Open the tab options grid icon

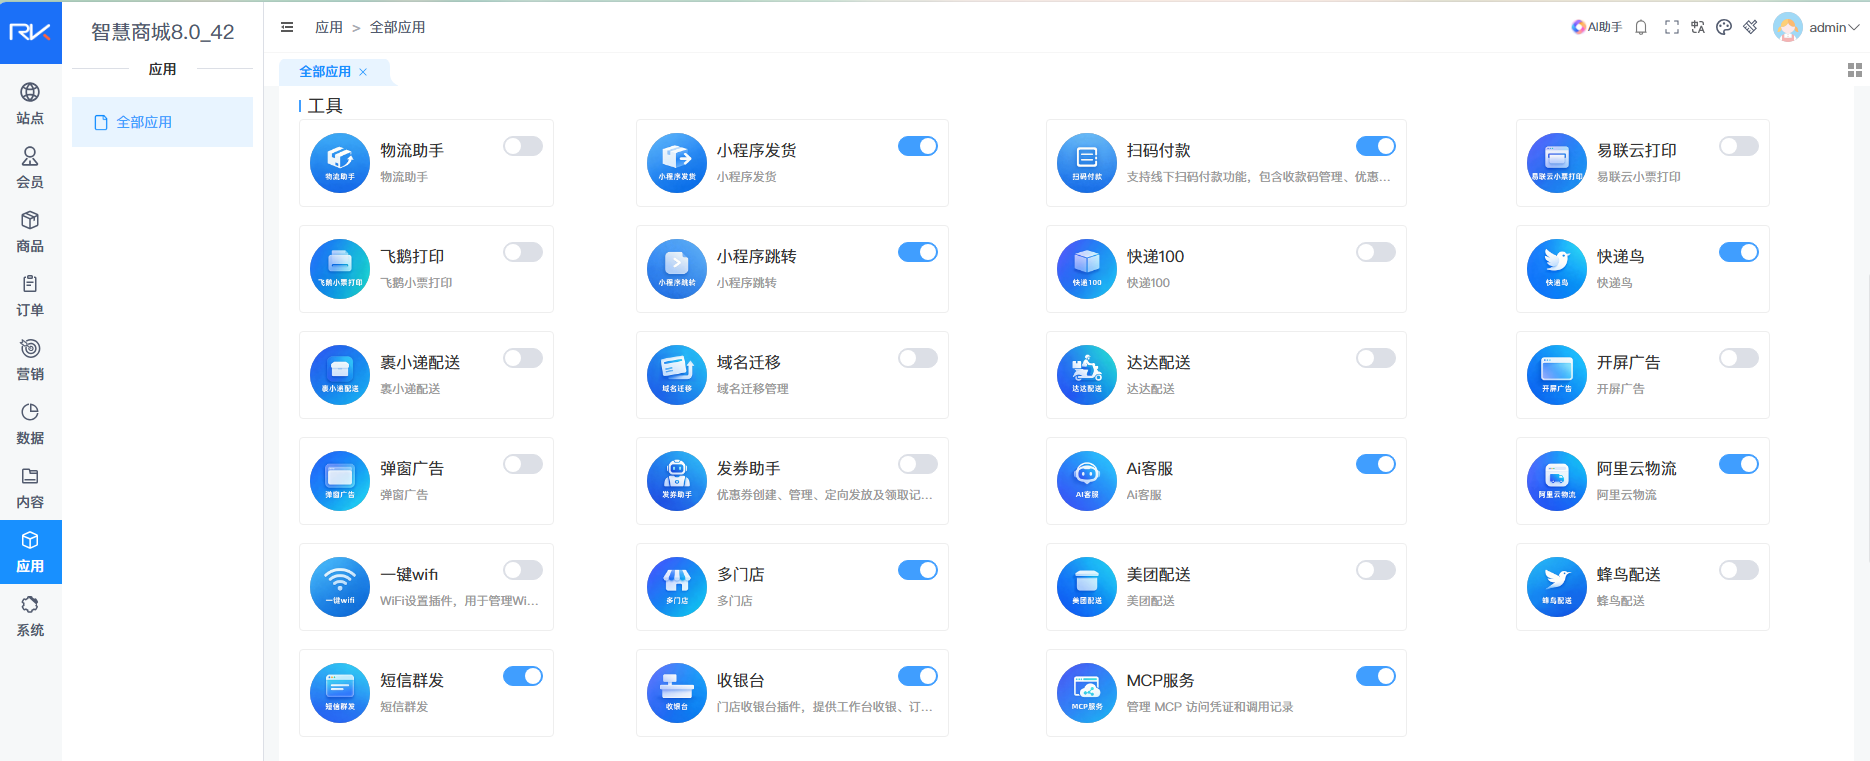pyautogui.click(x=1855, y=70)
